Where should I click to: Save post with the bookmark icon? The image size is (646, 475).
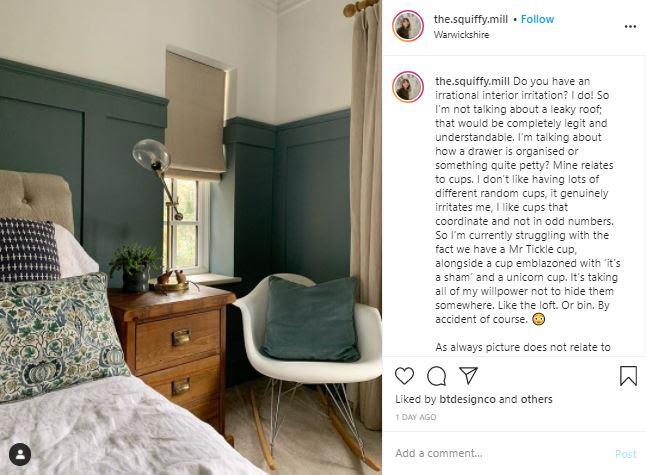628,375
